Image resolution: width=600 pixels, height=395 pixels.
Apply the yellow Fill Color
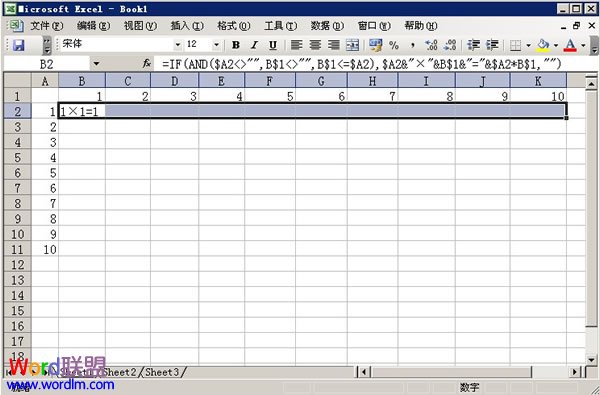[543, 46]
